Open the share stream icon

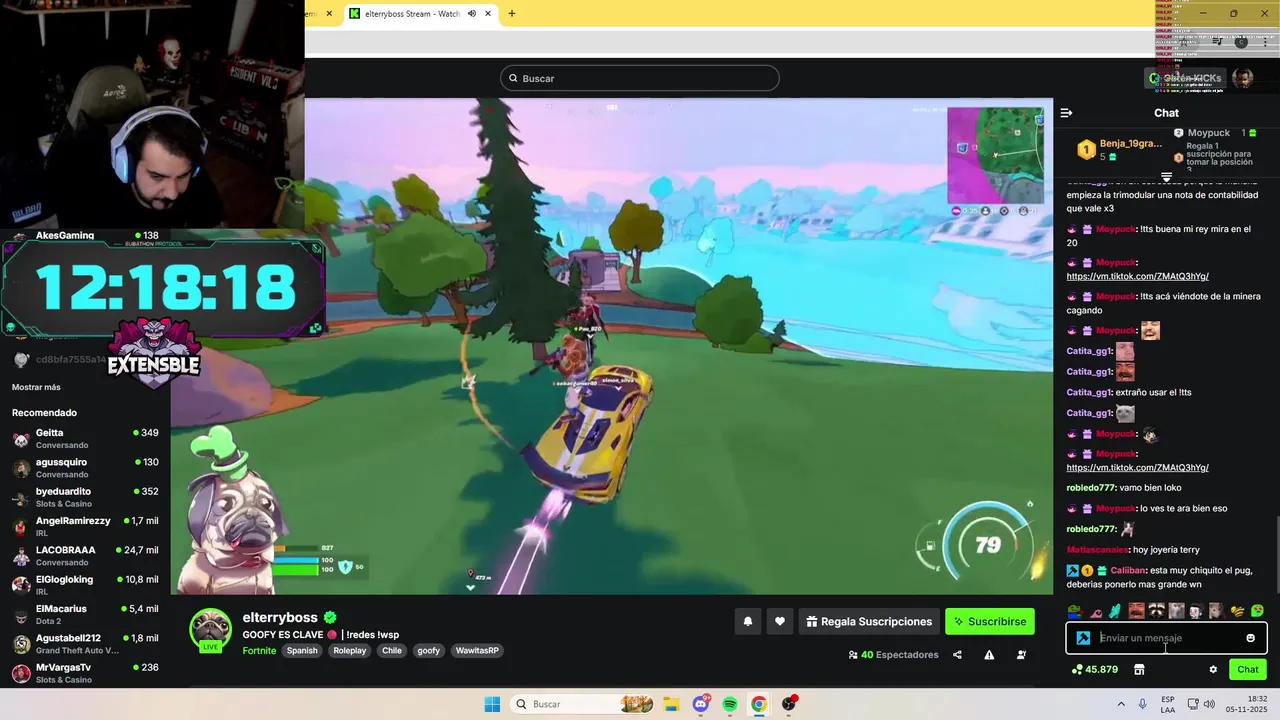[x=957, y=655]
